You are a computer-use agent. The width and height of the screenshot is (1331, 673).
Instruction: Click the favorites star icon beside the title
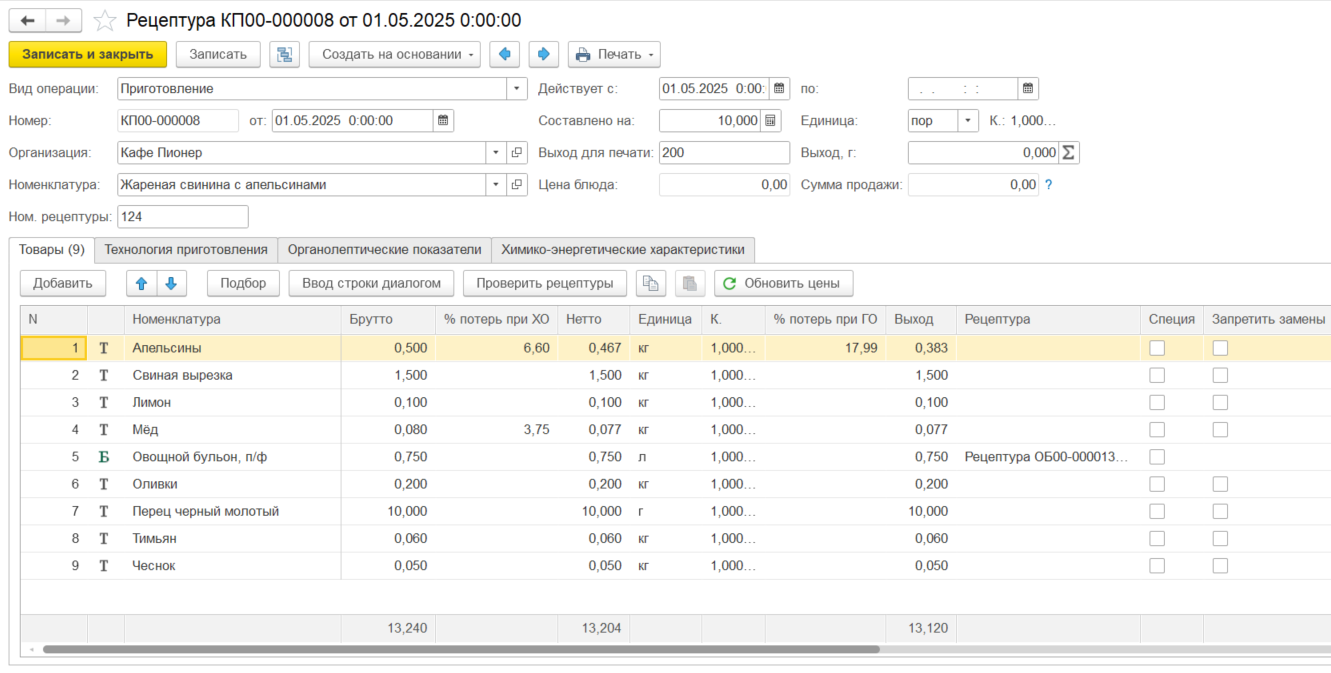(x=105, y=21)
